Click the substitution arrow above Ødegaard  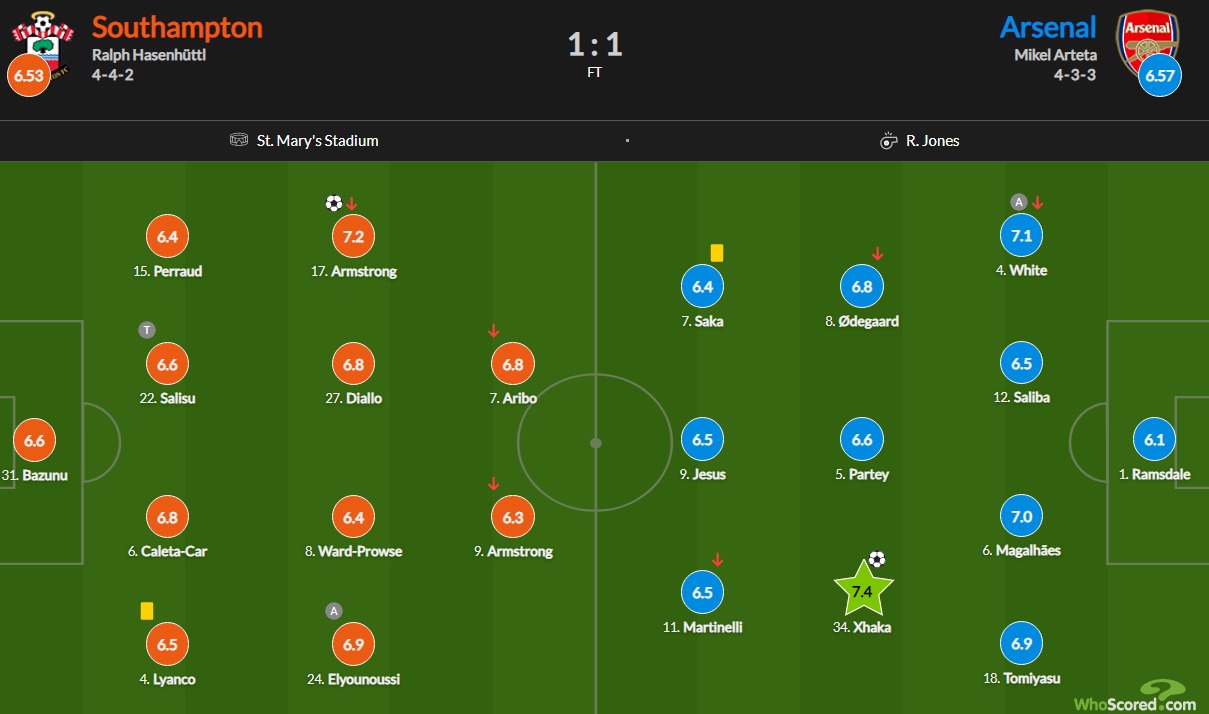tap(877, 254)
